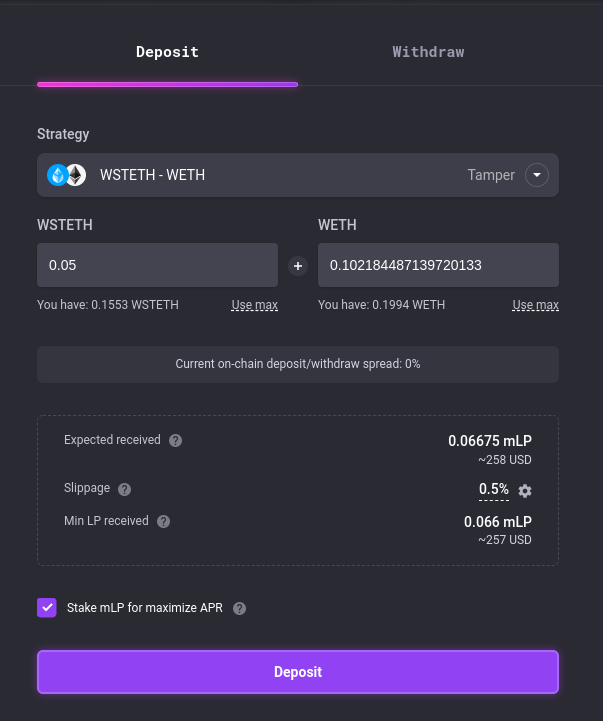Click help icon beside Slippage label
603x721 pixels.
click(x=125, y=489)
